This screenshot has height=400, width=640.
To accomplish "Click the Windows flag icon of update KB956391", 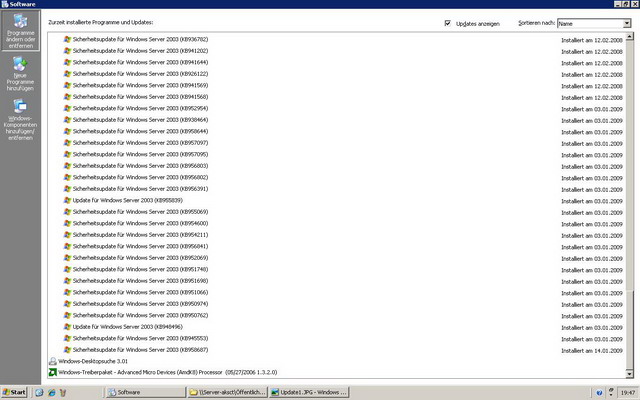I will (67, 189).
